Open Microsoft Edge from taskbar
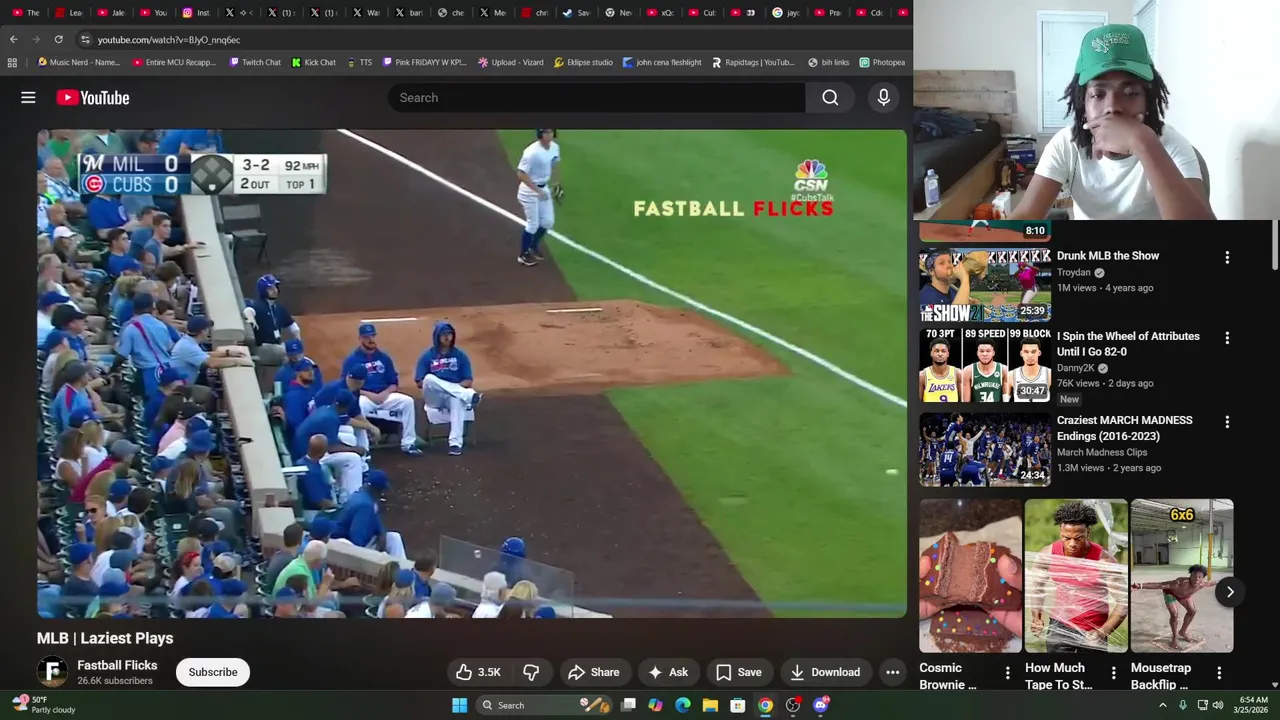The width and height of the screenshot is (1280, 720). click(x=683, y=705)
